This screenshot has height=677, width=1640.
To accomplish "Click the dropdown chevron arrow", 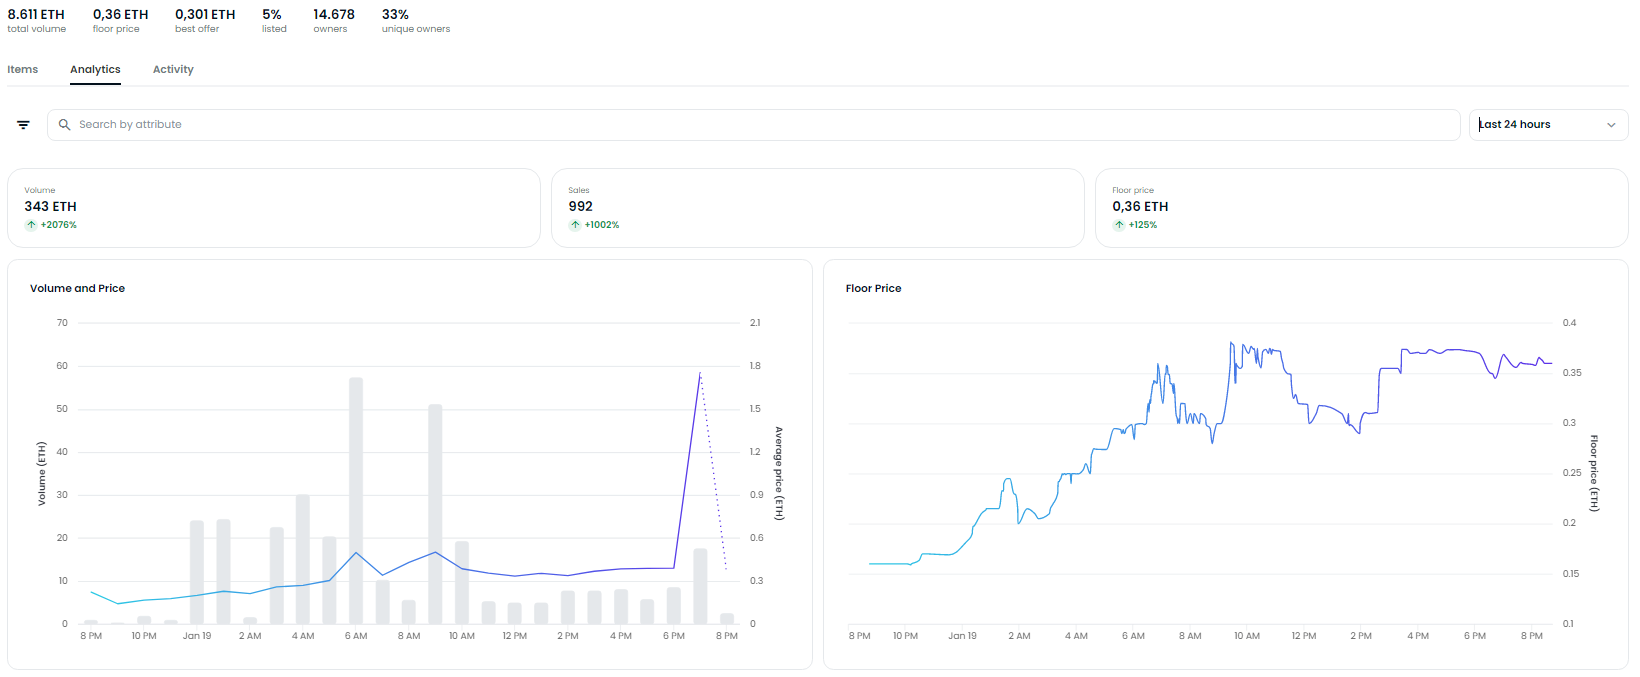I will click(1611, 125).
